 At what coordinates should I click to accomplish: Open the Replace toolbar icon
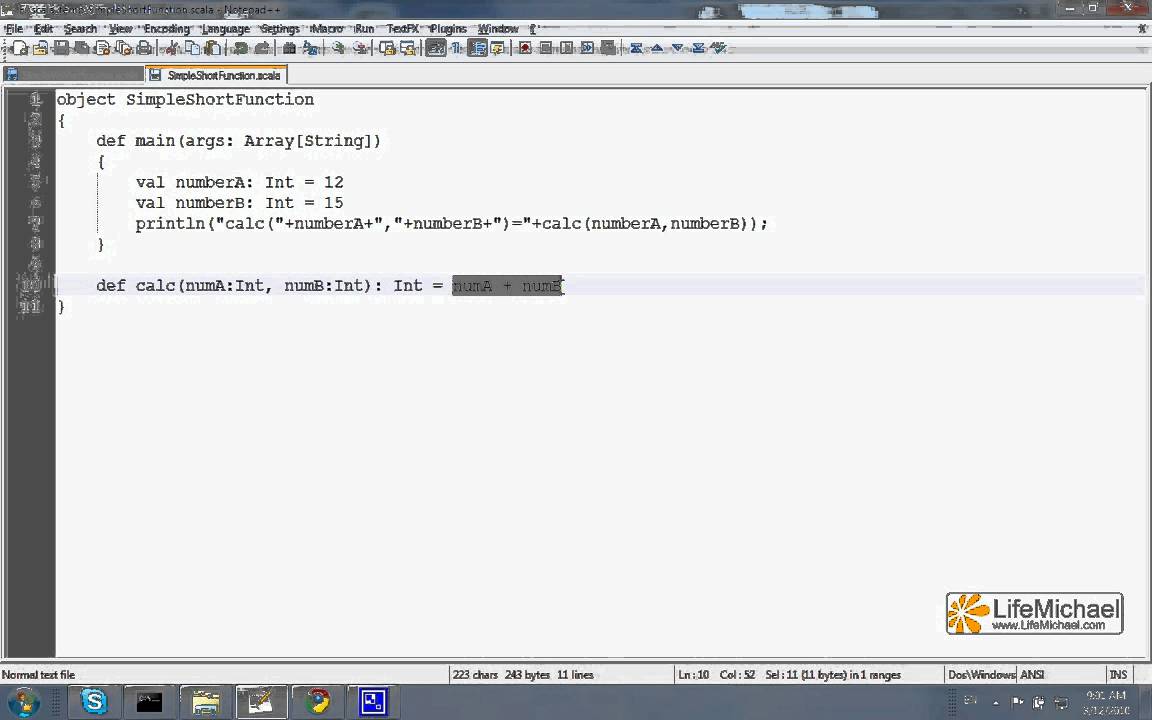[310, 48]
